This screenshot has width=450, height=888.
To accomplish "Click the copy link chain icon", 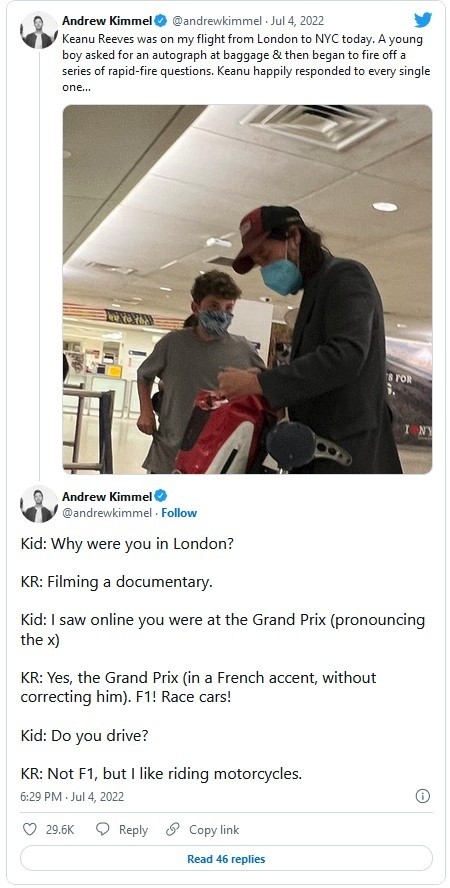I will (173, 830).
